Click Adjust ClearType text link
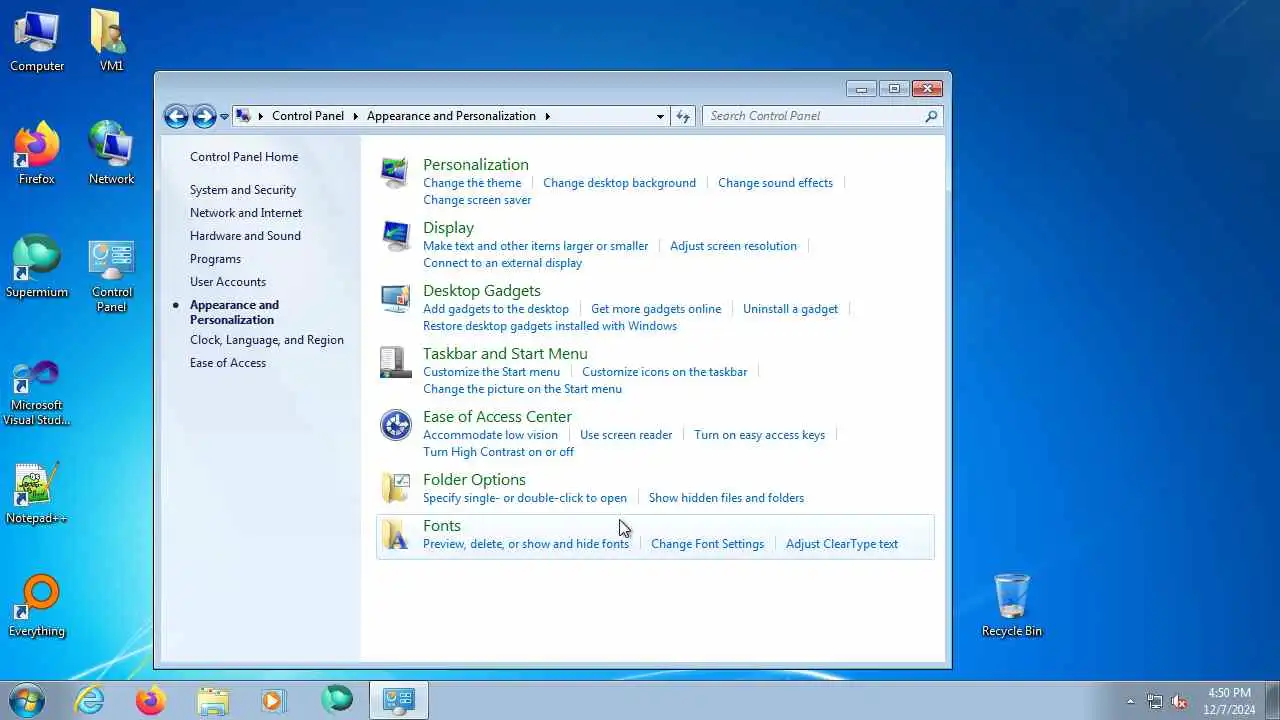 (x=842, y=544)
